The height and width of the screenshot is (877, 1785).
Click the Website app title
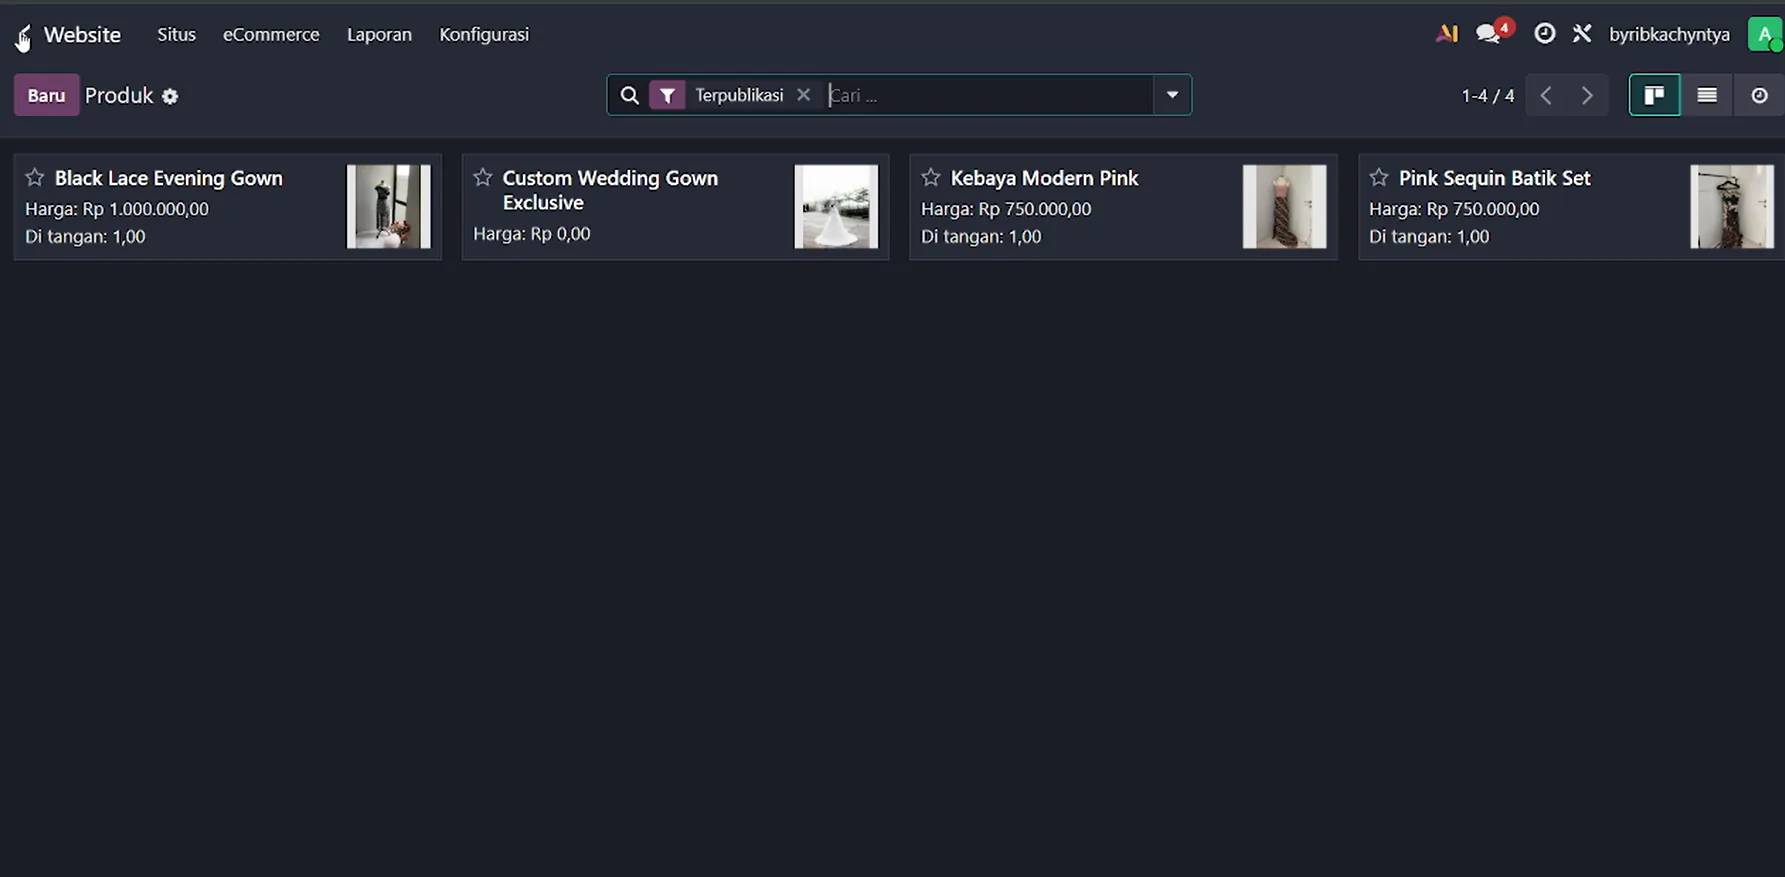82,34
